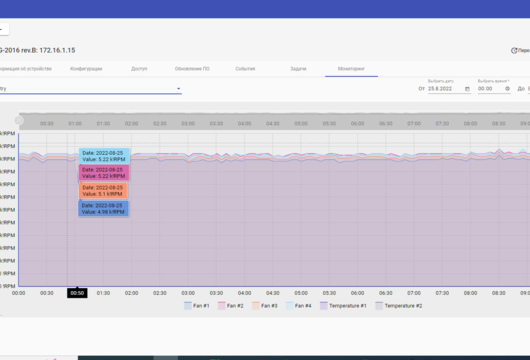Image resolution: width=530 pixels, height=360 pixels.
Task: Click the blue 4.98 kRPM tooltip
Action: (x=103, y=209)
